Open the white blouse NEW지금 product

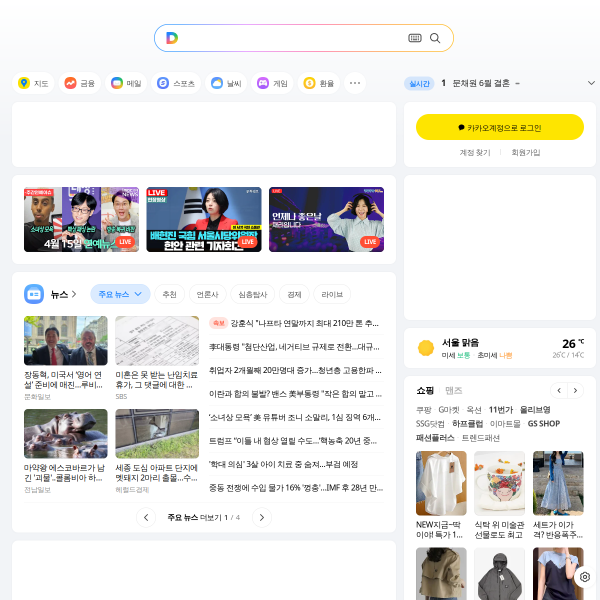(441, 495)
